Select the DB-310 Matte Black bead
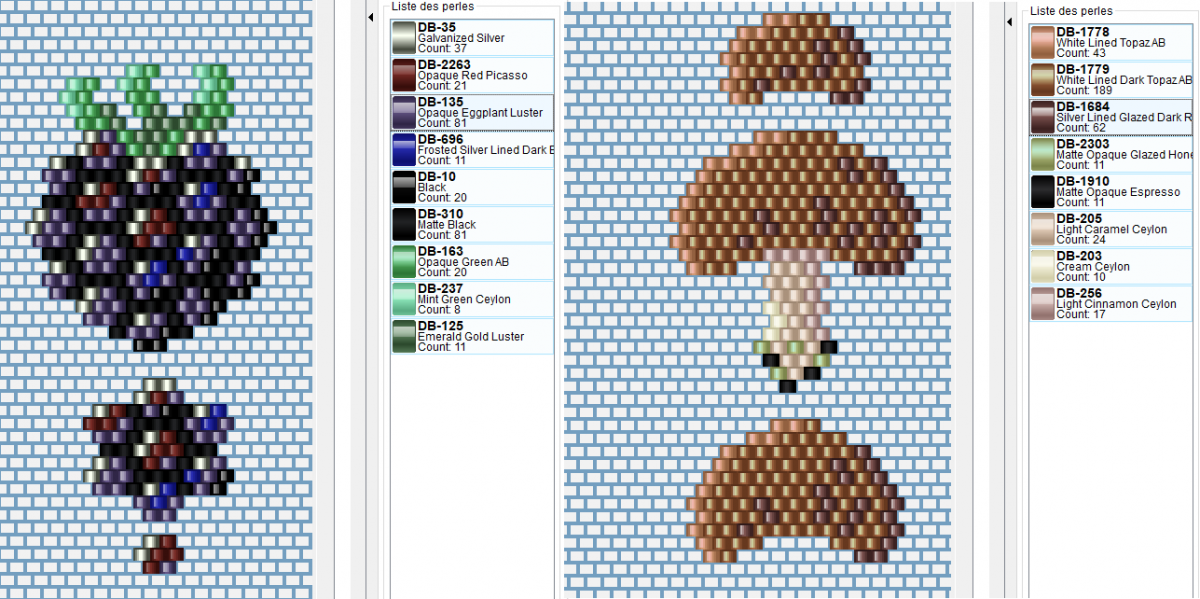The height and width of the screenshot is (599, 1200). click(x=470, y=224)
